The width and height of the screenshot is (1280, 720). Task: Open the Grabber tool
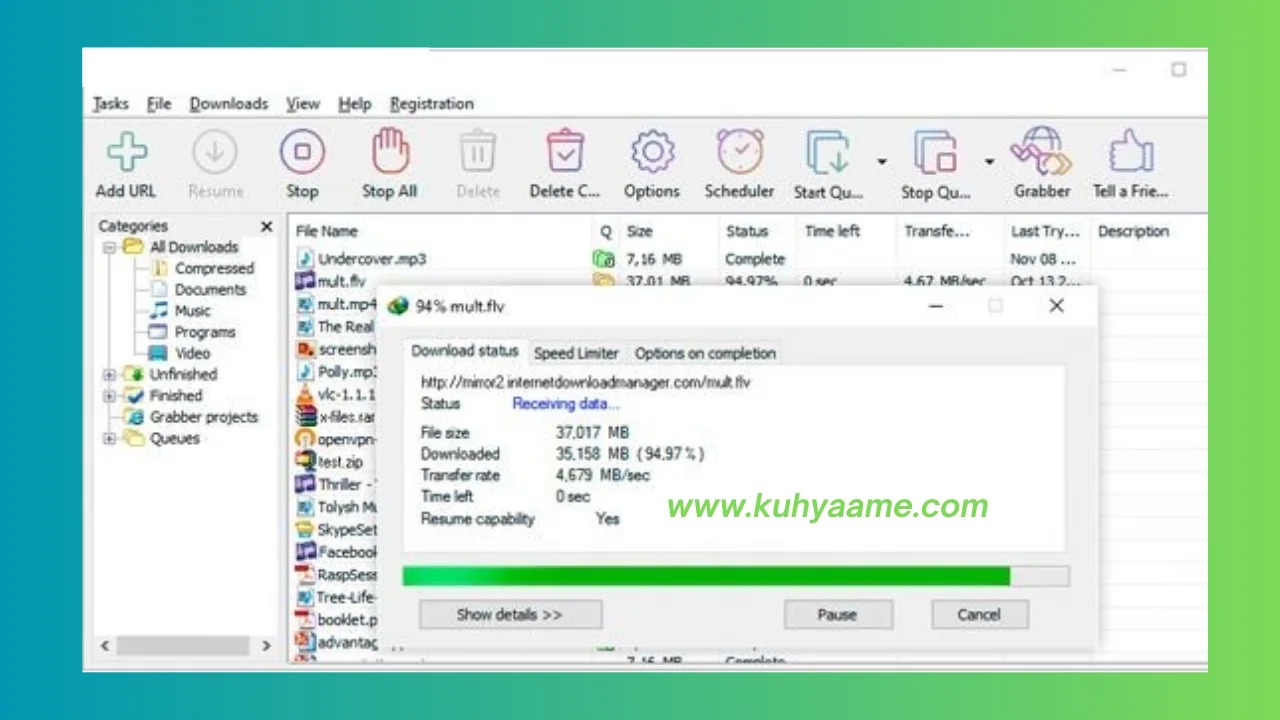1040,153
